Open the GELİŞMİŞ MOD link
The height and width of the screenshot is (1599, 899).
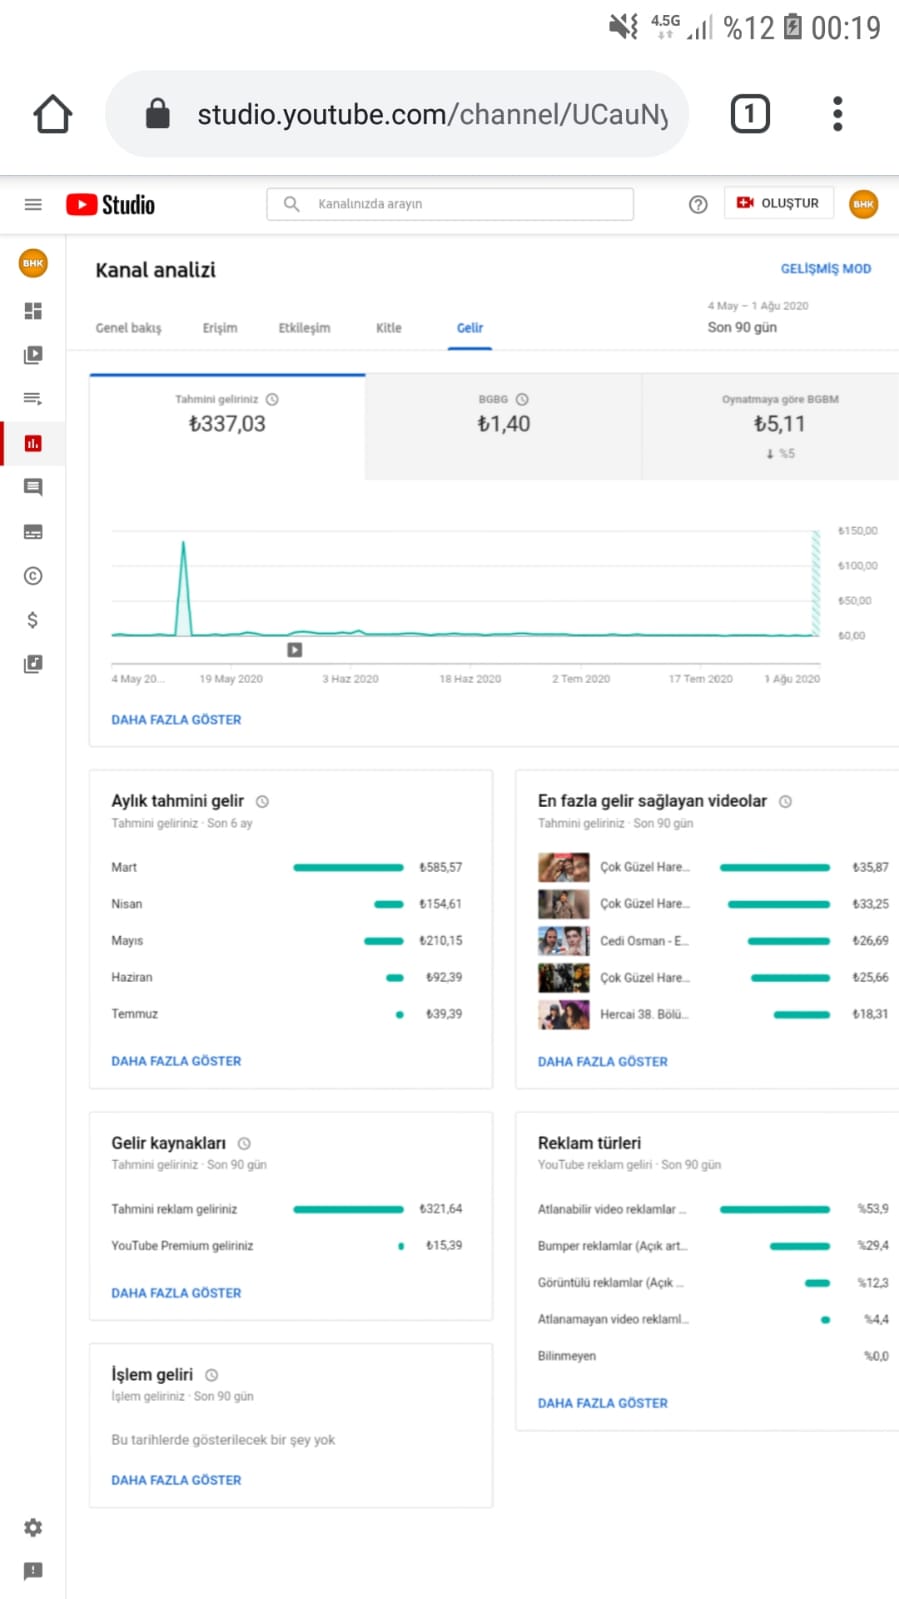826,269
